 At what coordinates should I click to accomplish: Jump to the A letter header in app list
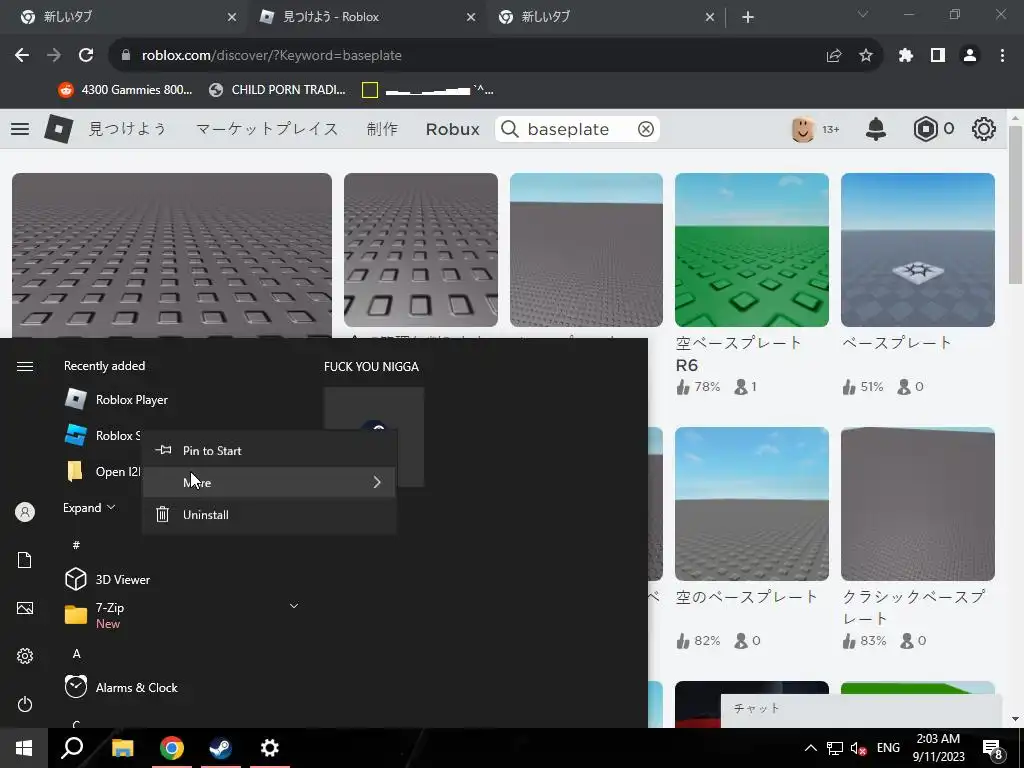(76, 654)
